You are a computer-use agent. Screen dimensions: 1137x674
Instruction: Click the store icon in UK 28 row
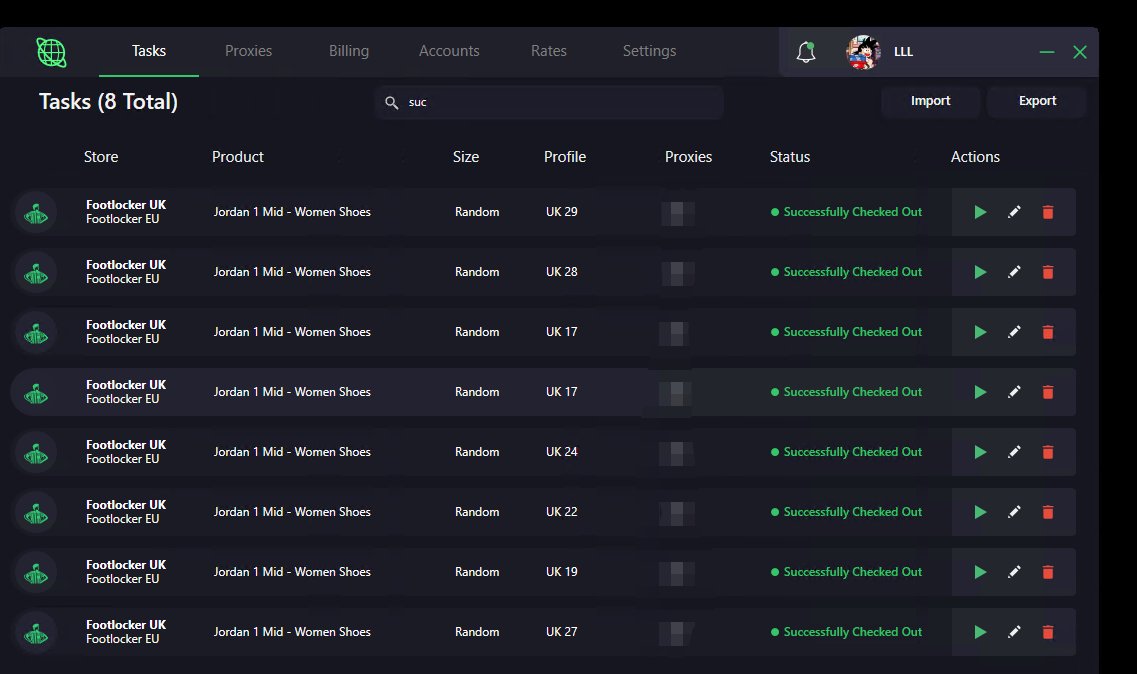[36, 273]
